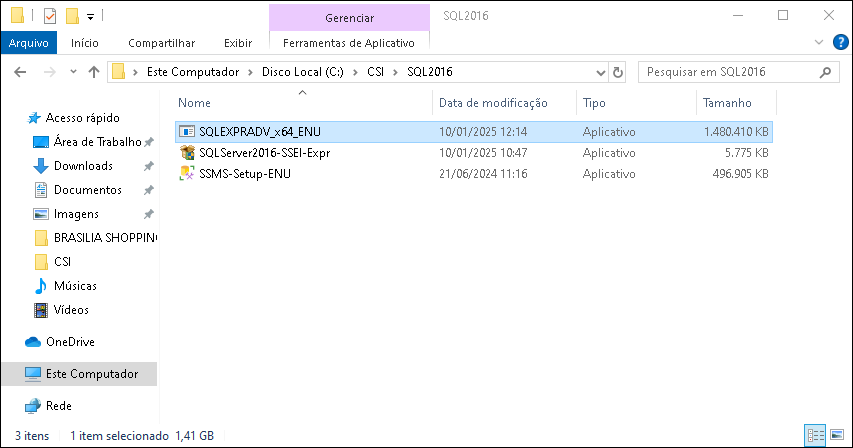This screenshot has width=853, height=448.
Task: Switch to details view in status bar
Action: [815, 435]
